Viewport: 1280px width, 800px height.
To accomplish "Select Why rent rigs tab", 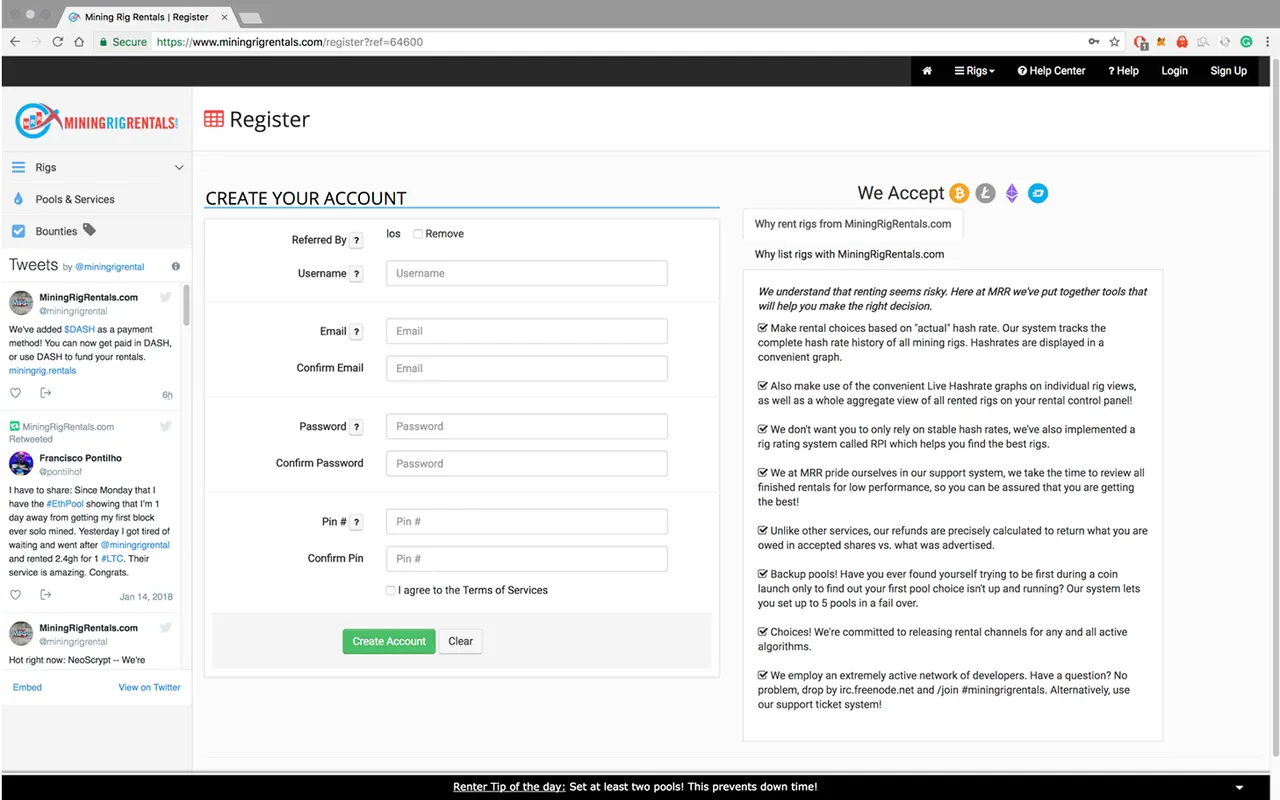I will tap(853, 224).
